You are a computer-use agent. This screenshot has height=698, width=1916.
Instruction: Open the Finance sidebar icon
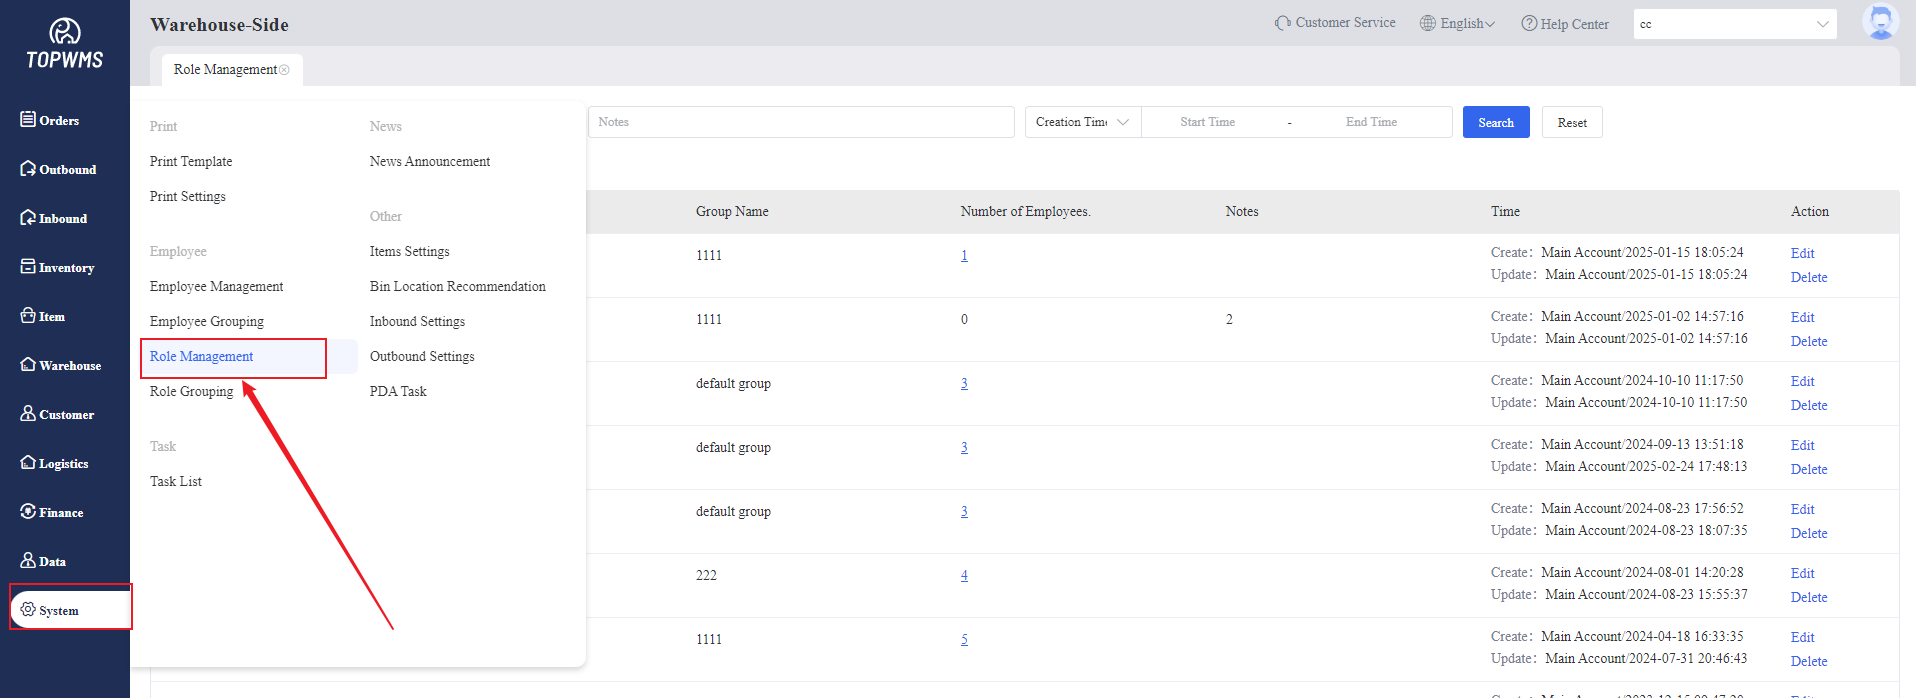point(28,512)
